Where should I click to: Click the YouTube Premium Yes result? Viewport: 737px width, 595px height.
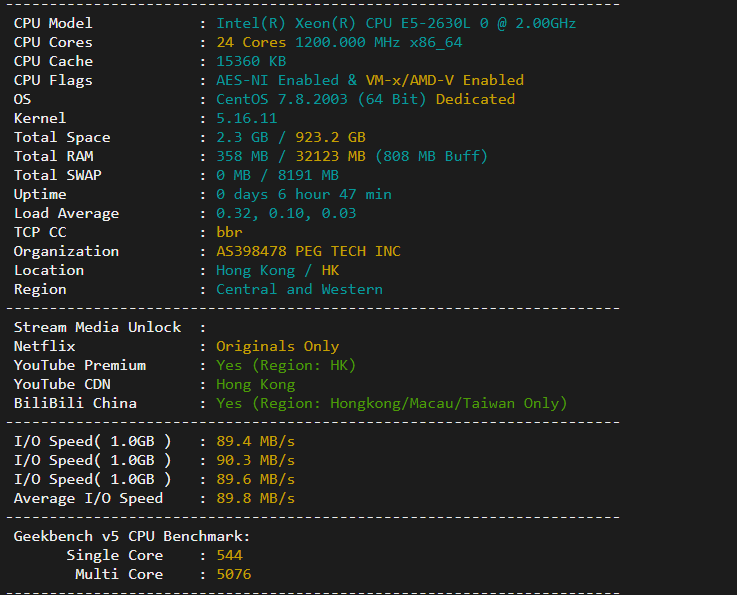tap(286, 365)
